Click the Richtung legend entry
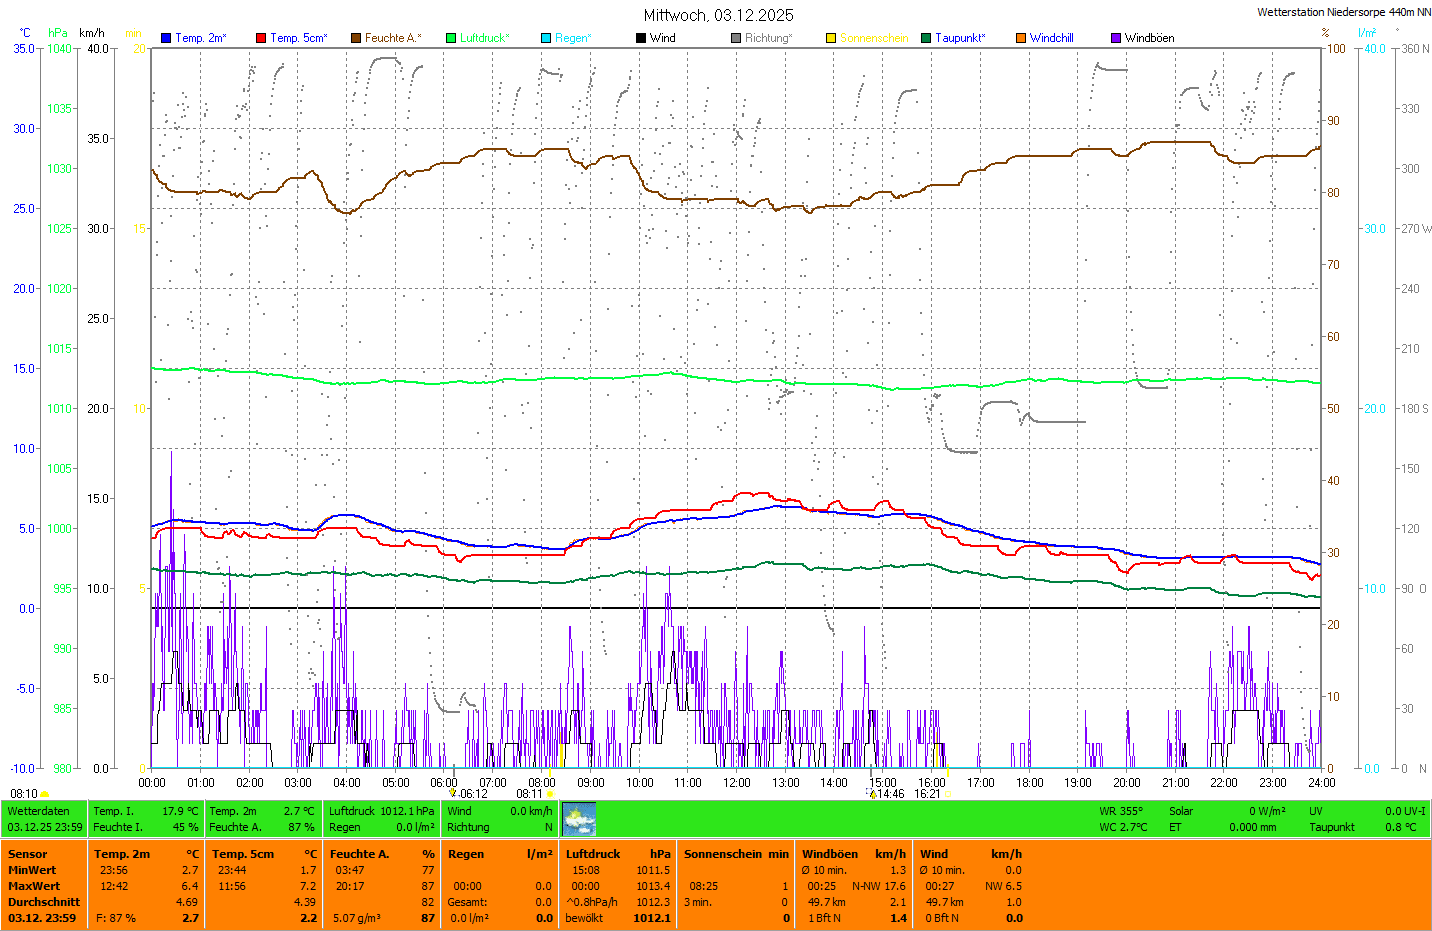The height and width of the screenshot is (931, 1432). (767, 38)
